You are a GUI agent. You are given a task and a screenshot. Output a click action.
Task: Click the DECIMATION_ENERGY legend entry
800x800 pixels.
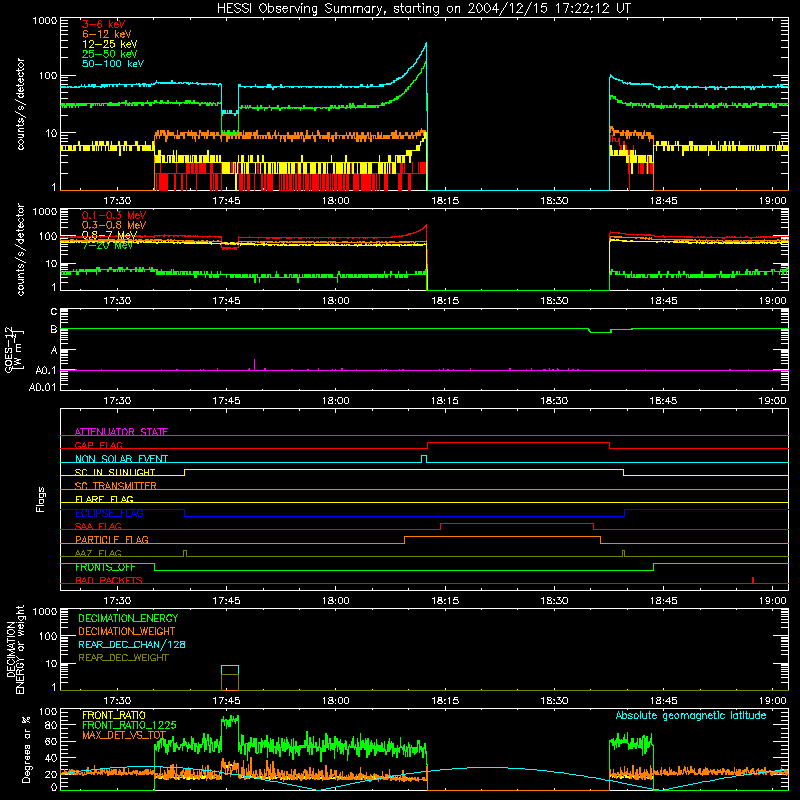[x=128, y=618]
